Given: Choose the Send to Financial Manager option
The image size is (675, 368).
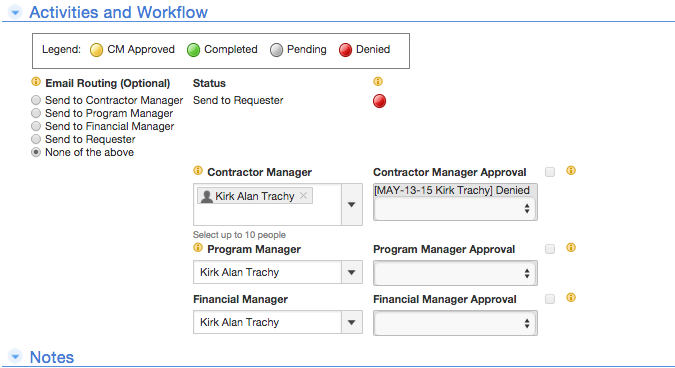Looking at the screenshot, I should click(36, 126).
